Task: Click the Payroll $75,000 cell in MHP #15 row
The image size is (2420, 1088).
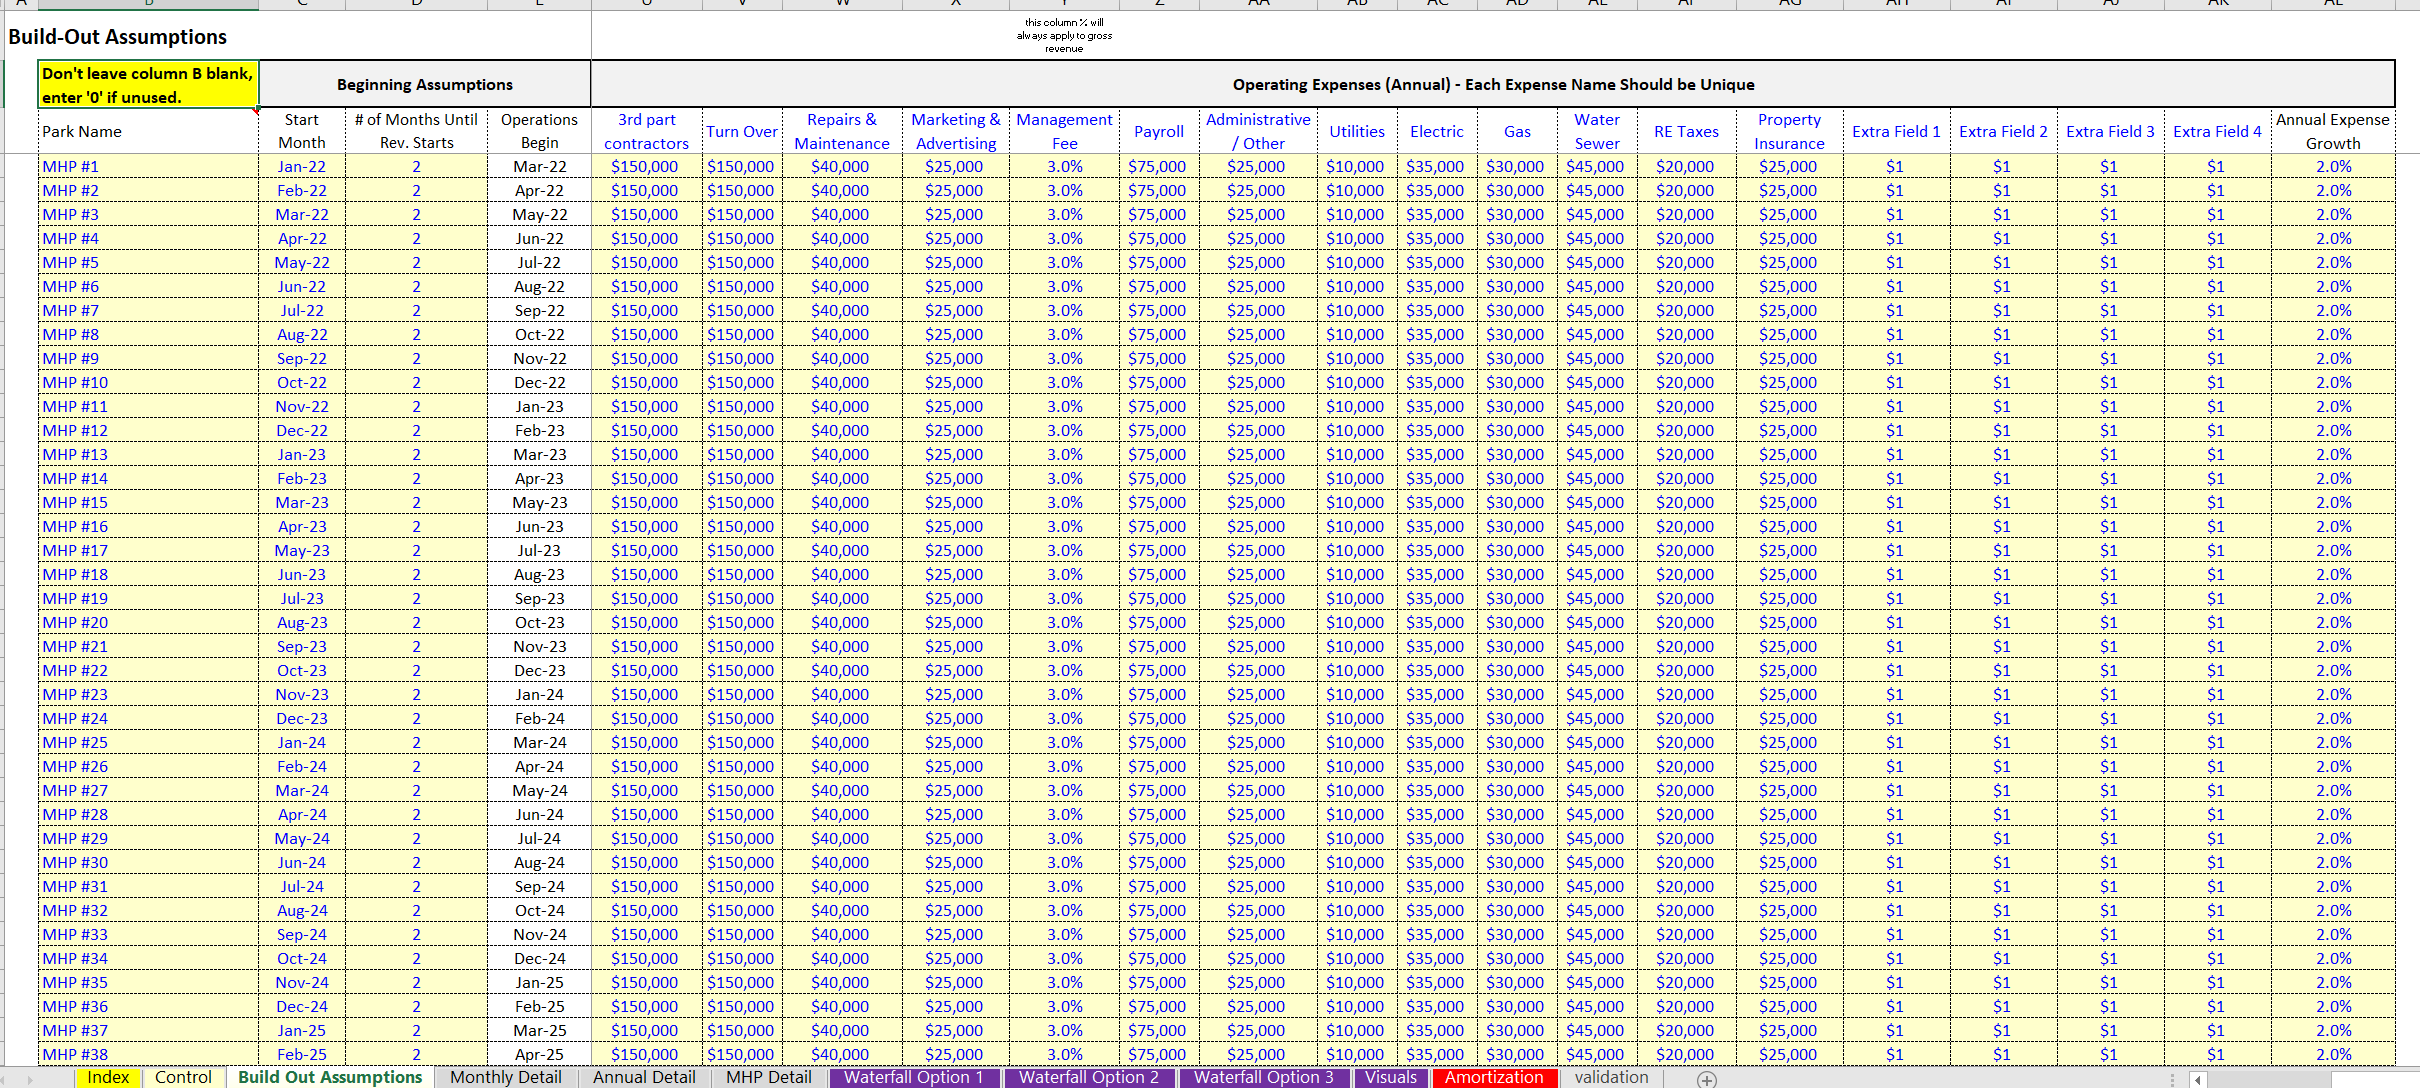Action: tap(1159, 503)
